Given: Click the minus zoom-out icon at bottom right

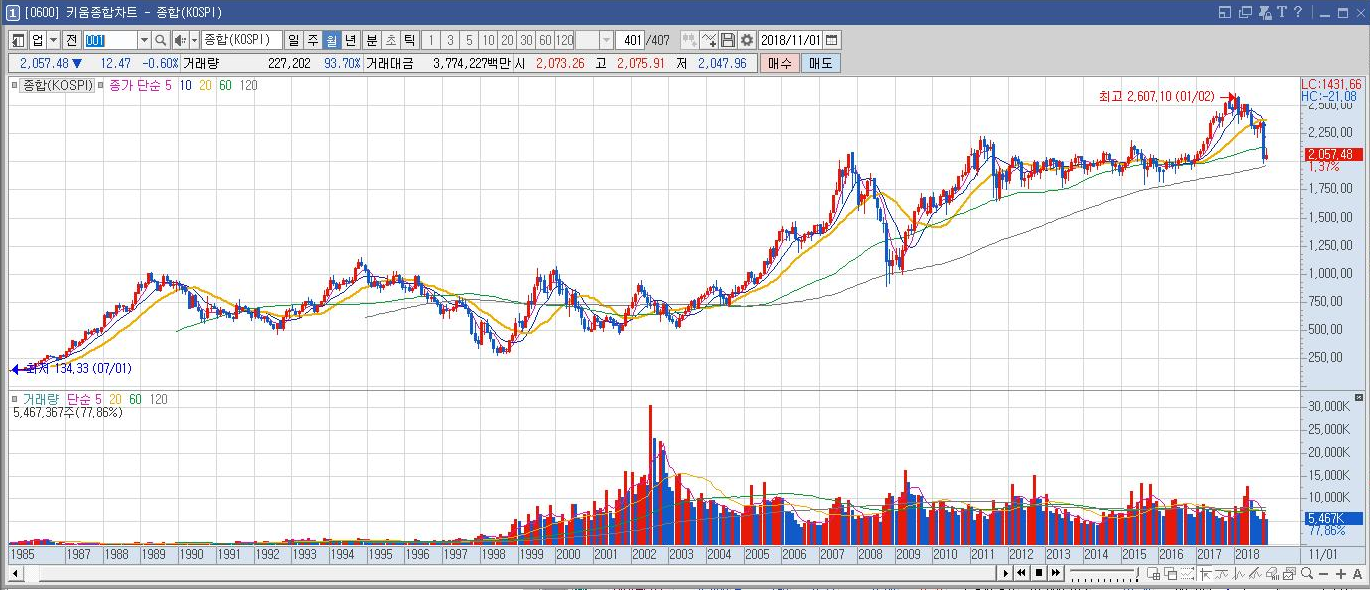Looking at the screenshot, I should (1324, 573).
